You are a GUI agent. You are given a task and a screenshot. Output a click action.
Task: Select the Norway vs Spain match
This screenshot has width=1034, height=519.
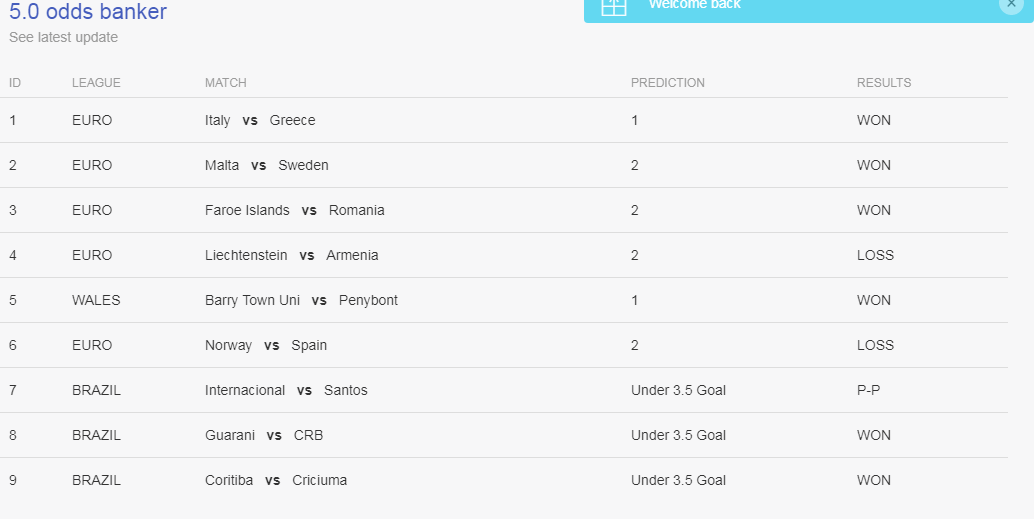(265, 345)
